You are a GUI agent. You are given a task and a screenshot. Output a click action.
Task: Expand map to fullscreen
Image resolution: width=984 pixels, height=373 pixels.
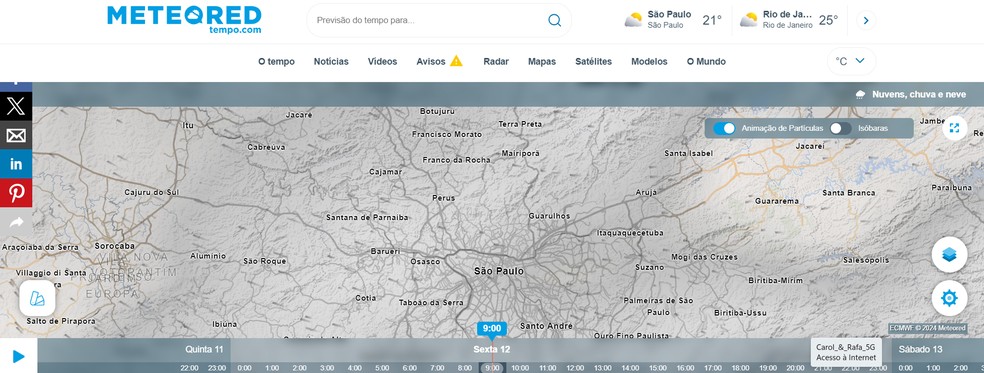click(955, 128)
